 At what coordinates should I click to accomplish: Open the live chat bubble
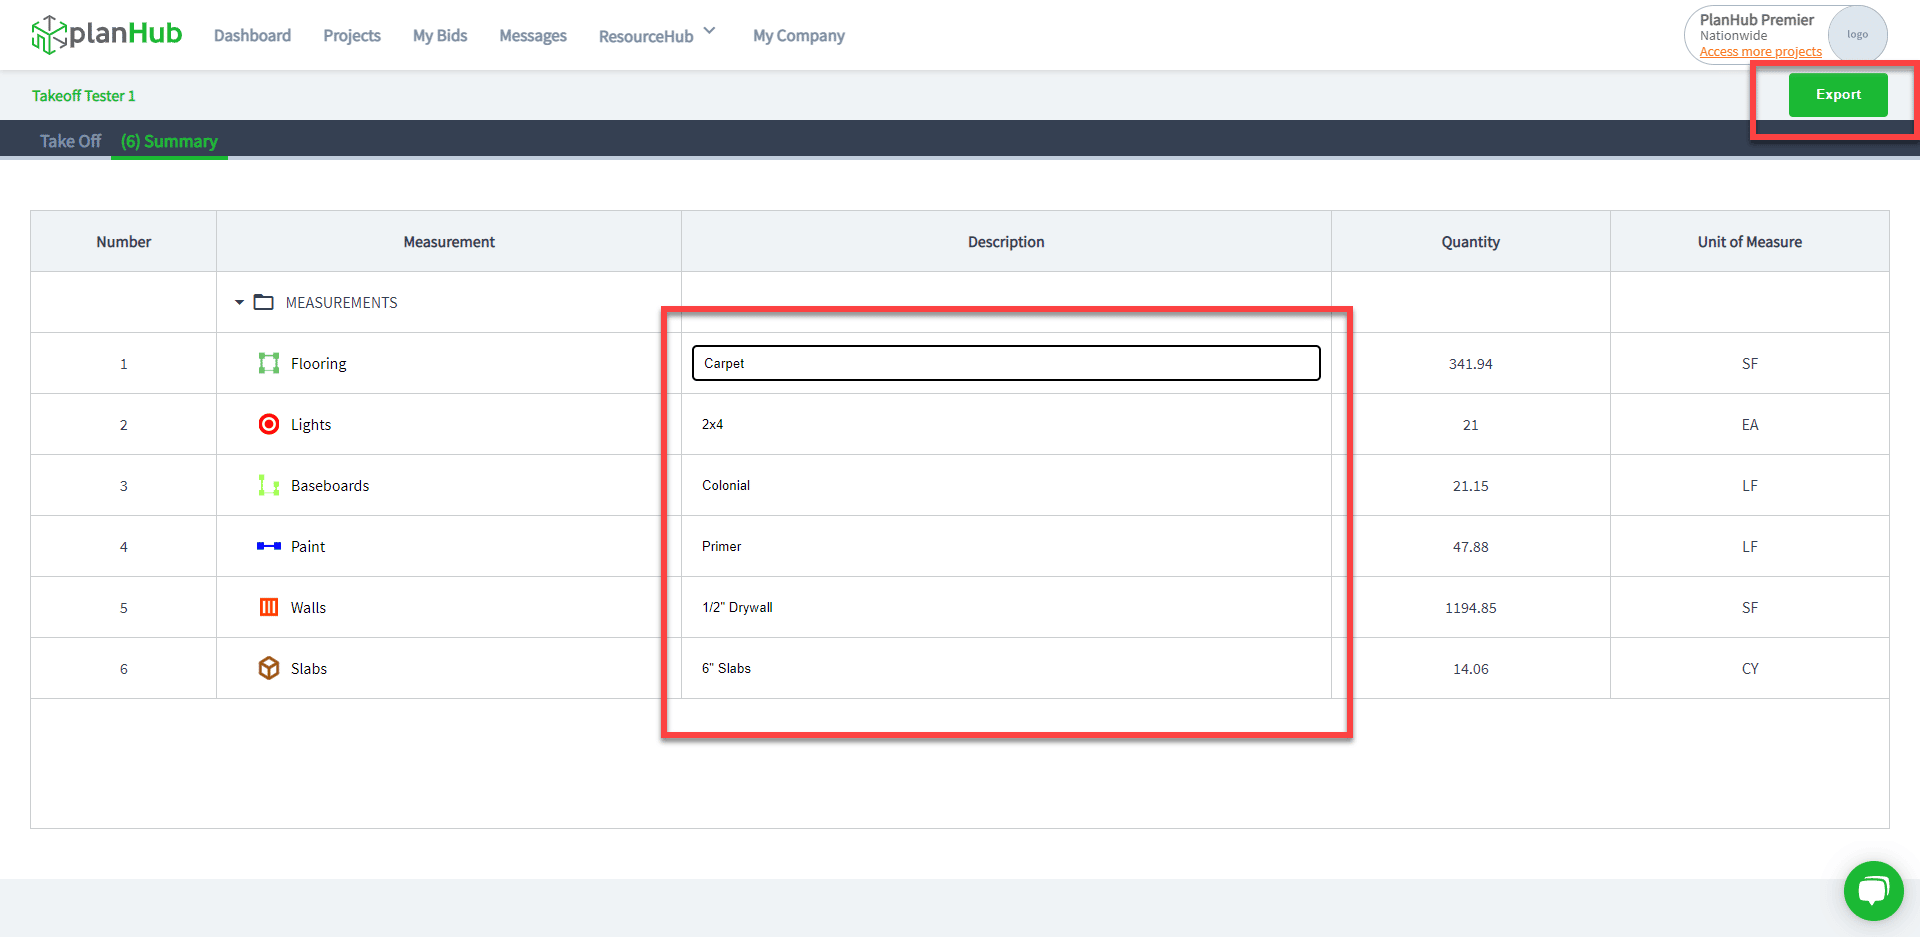coord(1873,890)
